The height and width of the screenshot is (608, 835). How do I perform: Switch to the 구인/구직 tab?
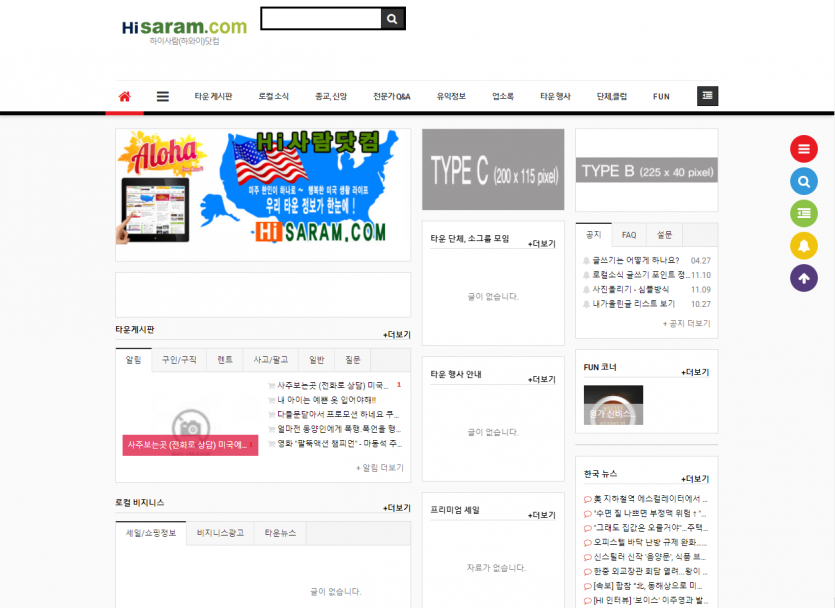point(179,360)
